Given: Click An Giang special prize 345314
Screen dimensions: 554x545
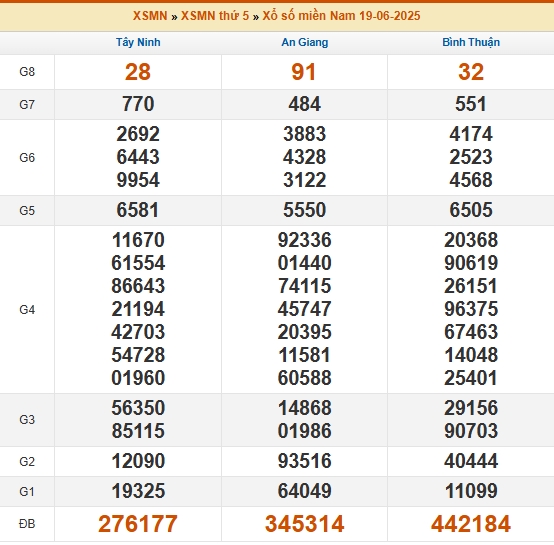Looking at the screenshot, I should [305, 523].
